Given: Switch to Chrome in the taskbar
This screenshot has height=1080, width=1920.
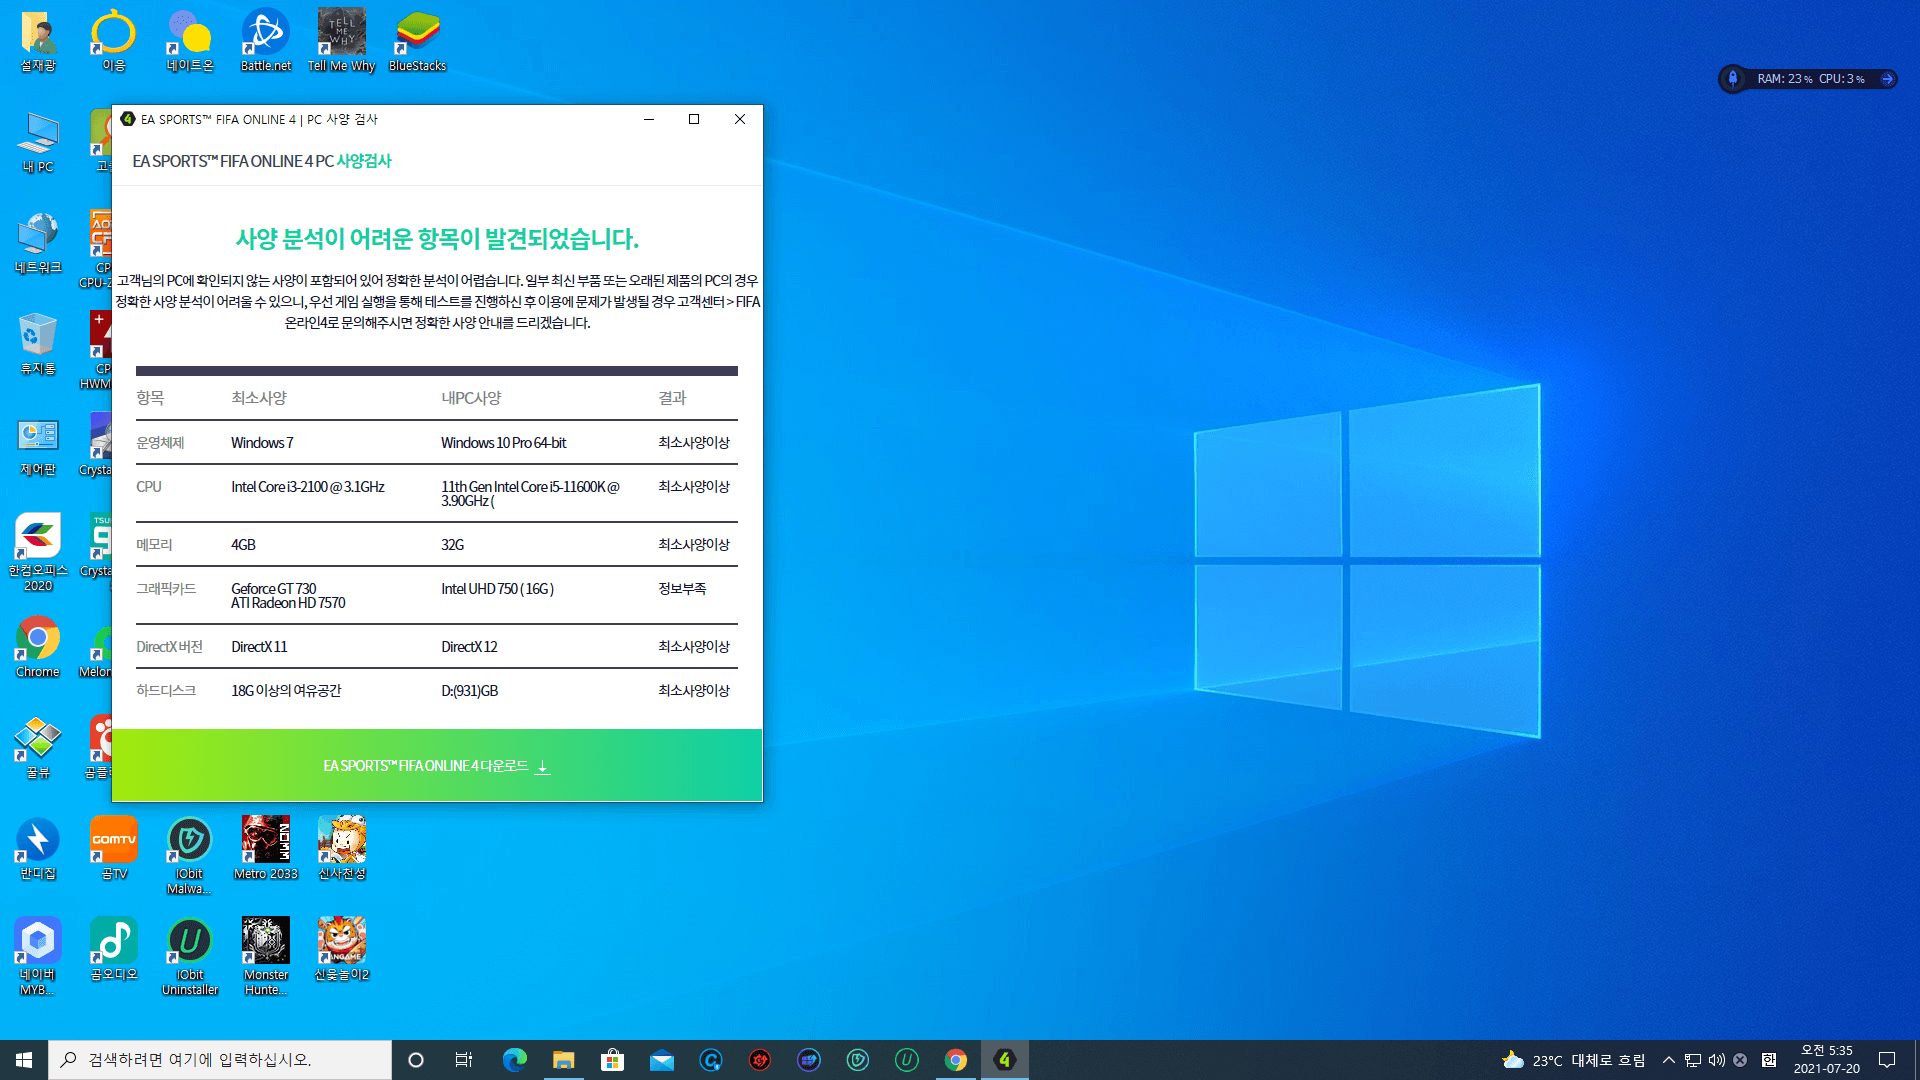Looking at the screenshot, I should pos(956,1060).
